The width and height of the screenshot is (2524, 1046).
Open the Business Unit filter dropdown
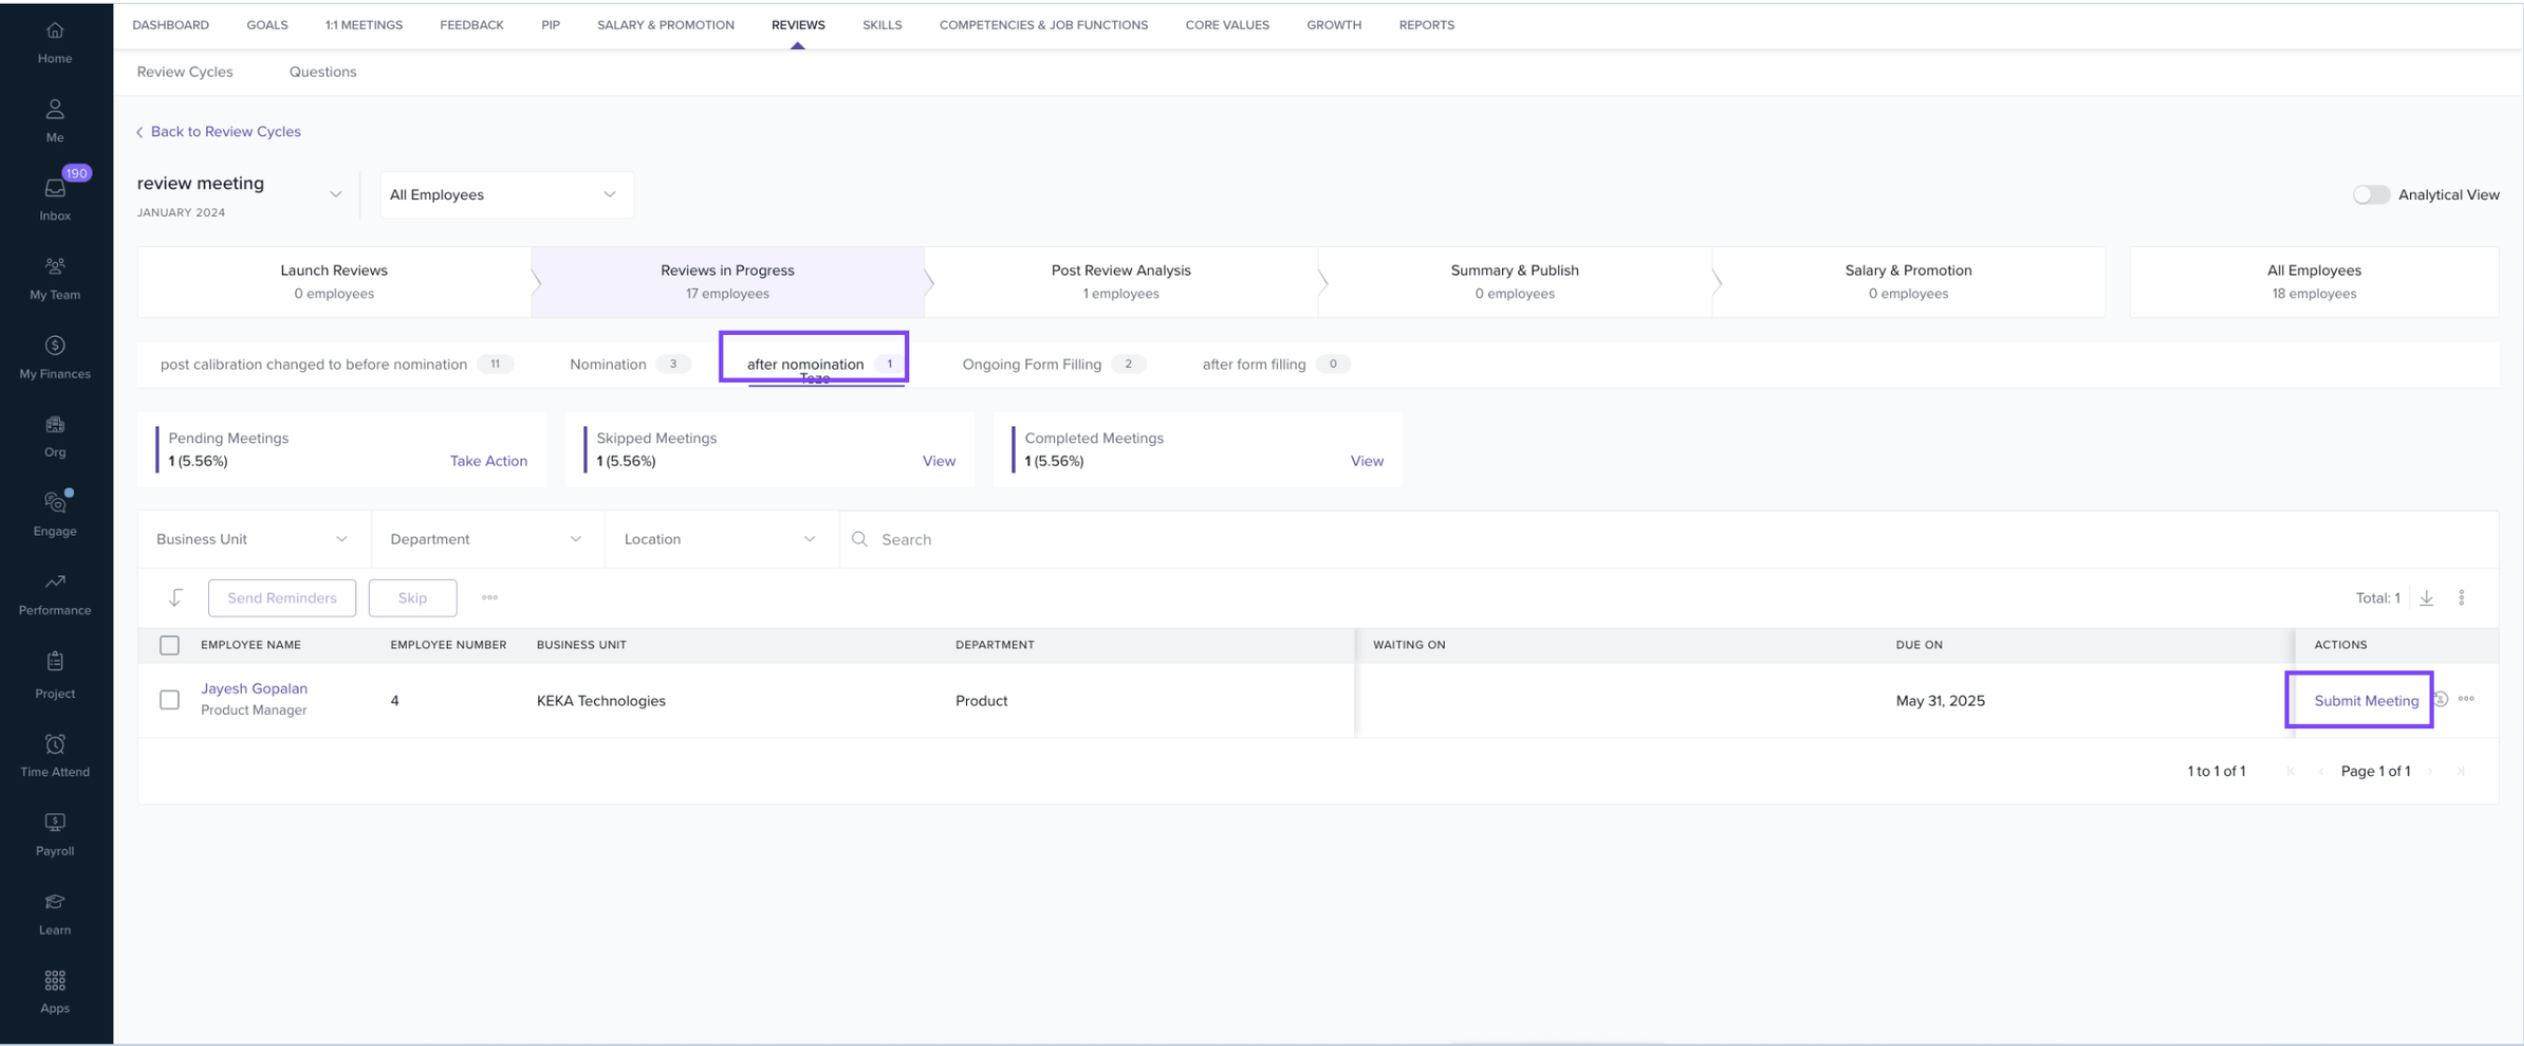pyautogui.click(x=252, y=540)
